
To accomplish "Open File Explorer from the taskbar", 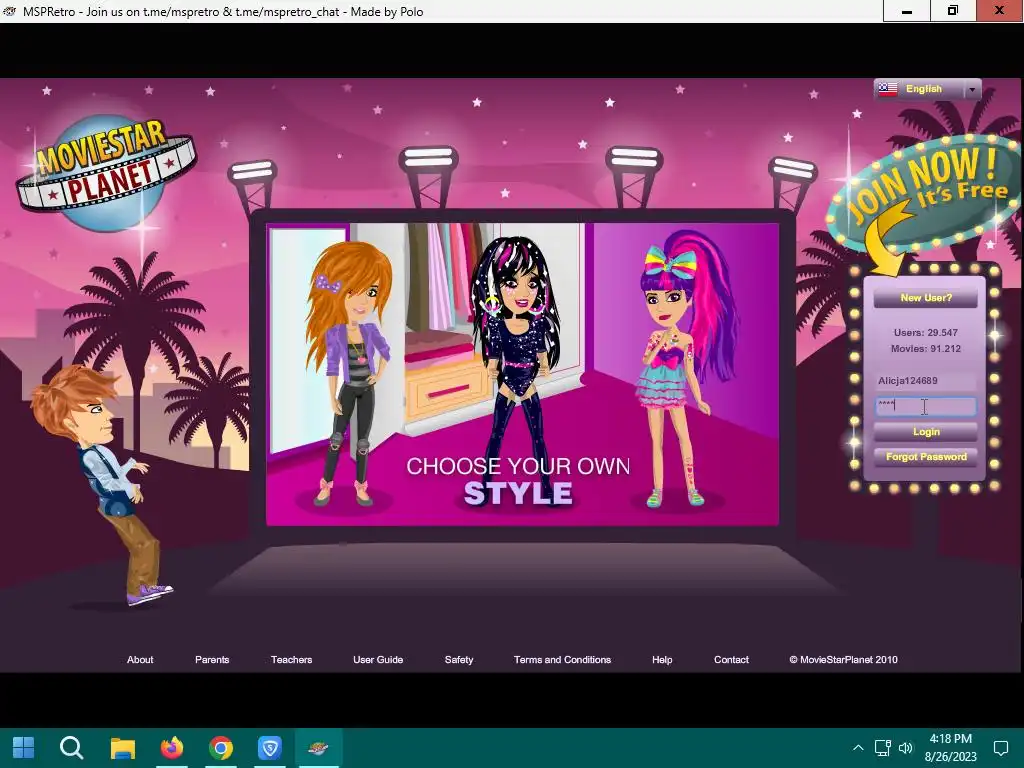I will pyautogui.click(x=122, y=748).
